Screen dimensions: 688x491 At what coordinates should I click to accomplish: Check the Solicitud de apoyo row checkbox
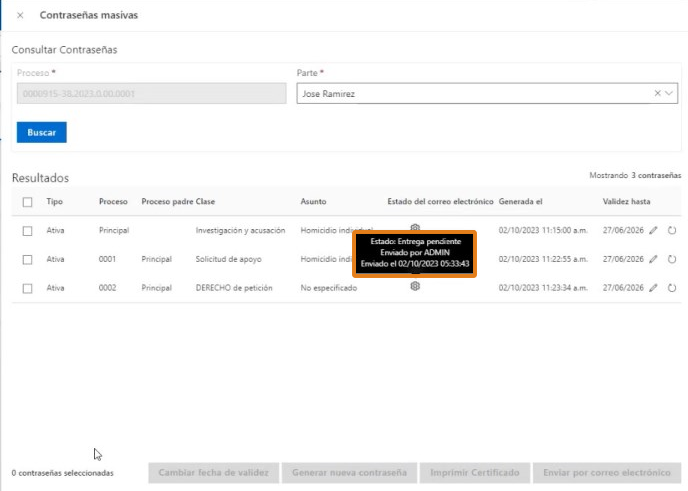point(28,260)
